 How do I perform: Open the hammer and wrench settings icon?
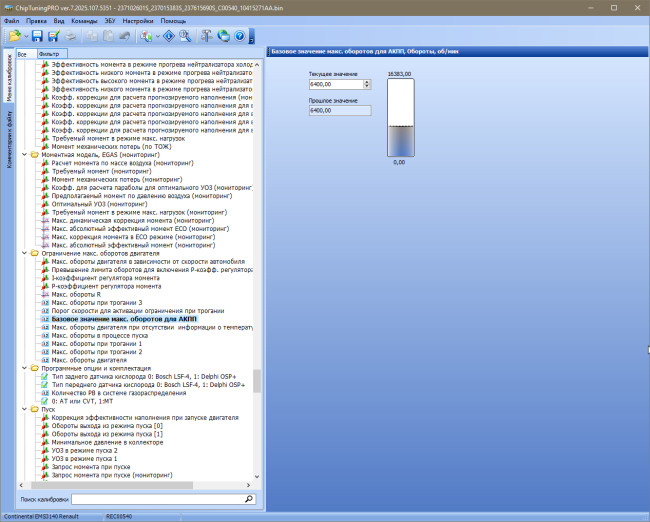click(206, 36)
